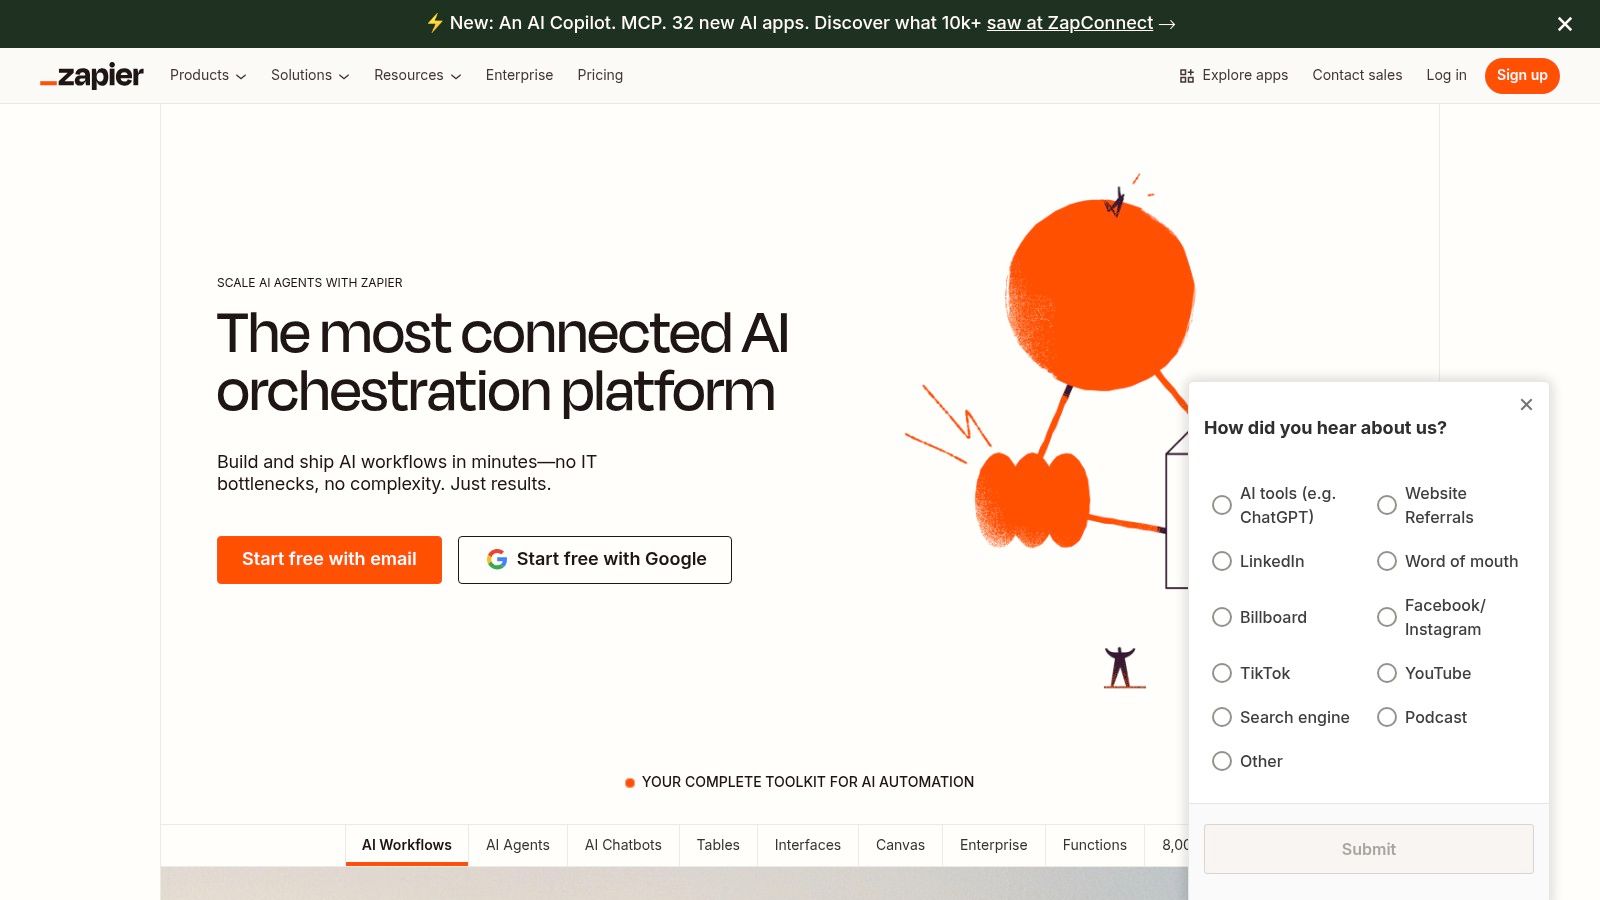Close the 'How did you hear about us' popup
The width and height of the screenshot is (1600, 900).
pyautogui.click(x=1526, y=404)
